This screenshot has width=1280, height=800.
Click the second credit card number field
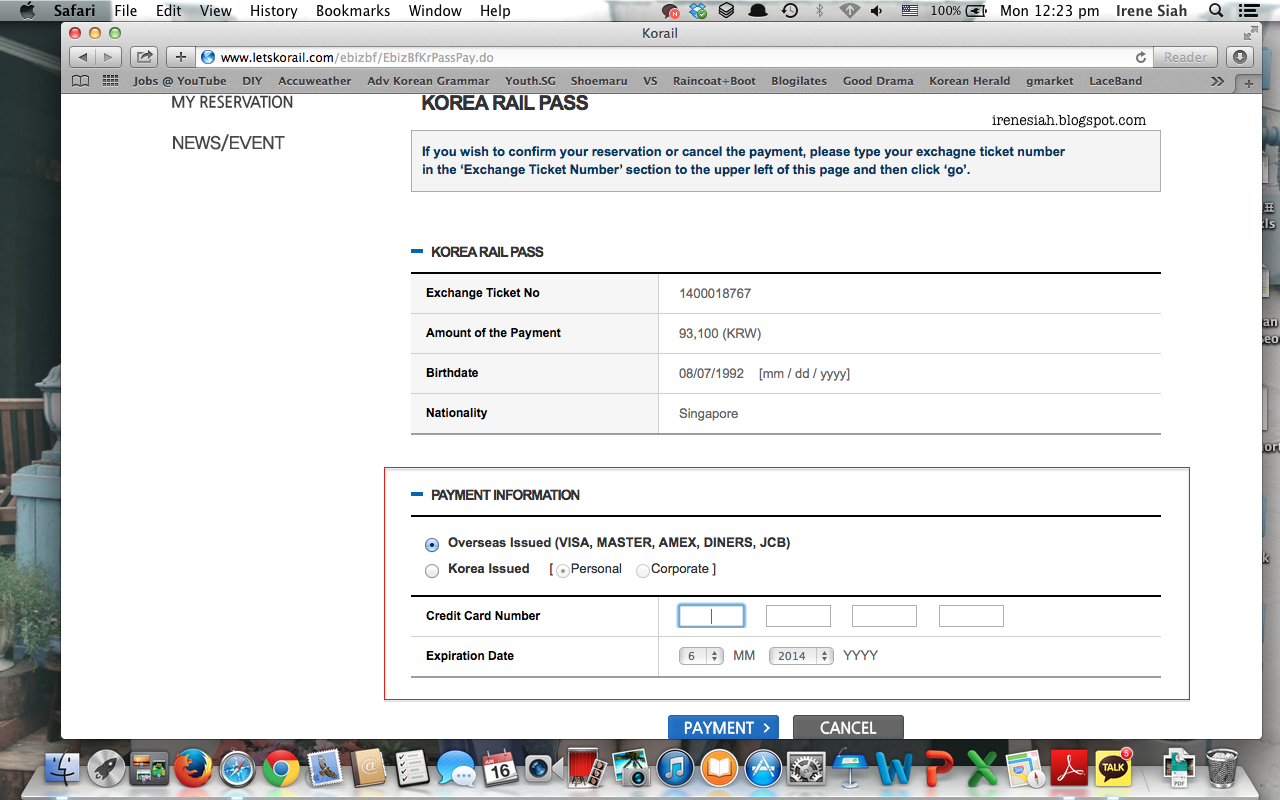pos(798,616)
